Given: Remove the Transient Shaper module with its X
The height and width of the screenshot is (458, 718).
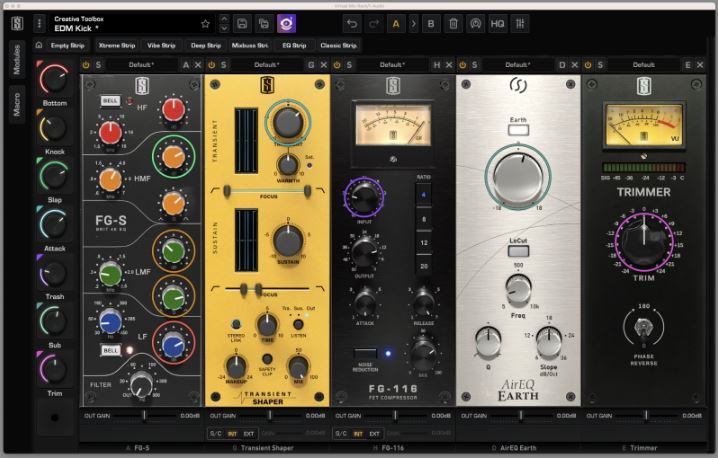Looking at the screenshot, I should pyautogui.click(x=323, y=65).
